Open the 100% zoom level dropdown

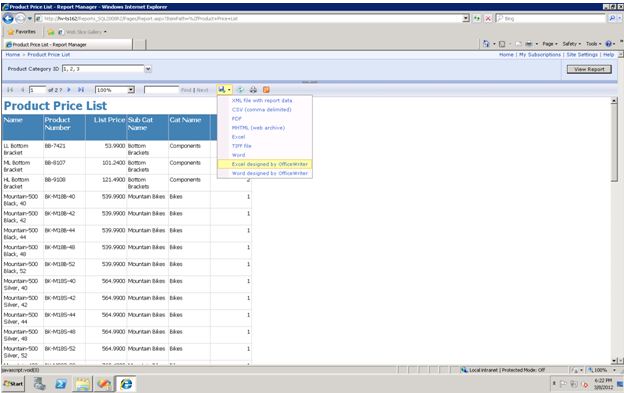point(131,90)
